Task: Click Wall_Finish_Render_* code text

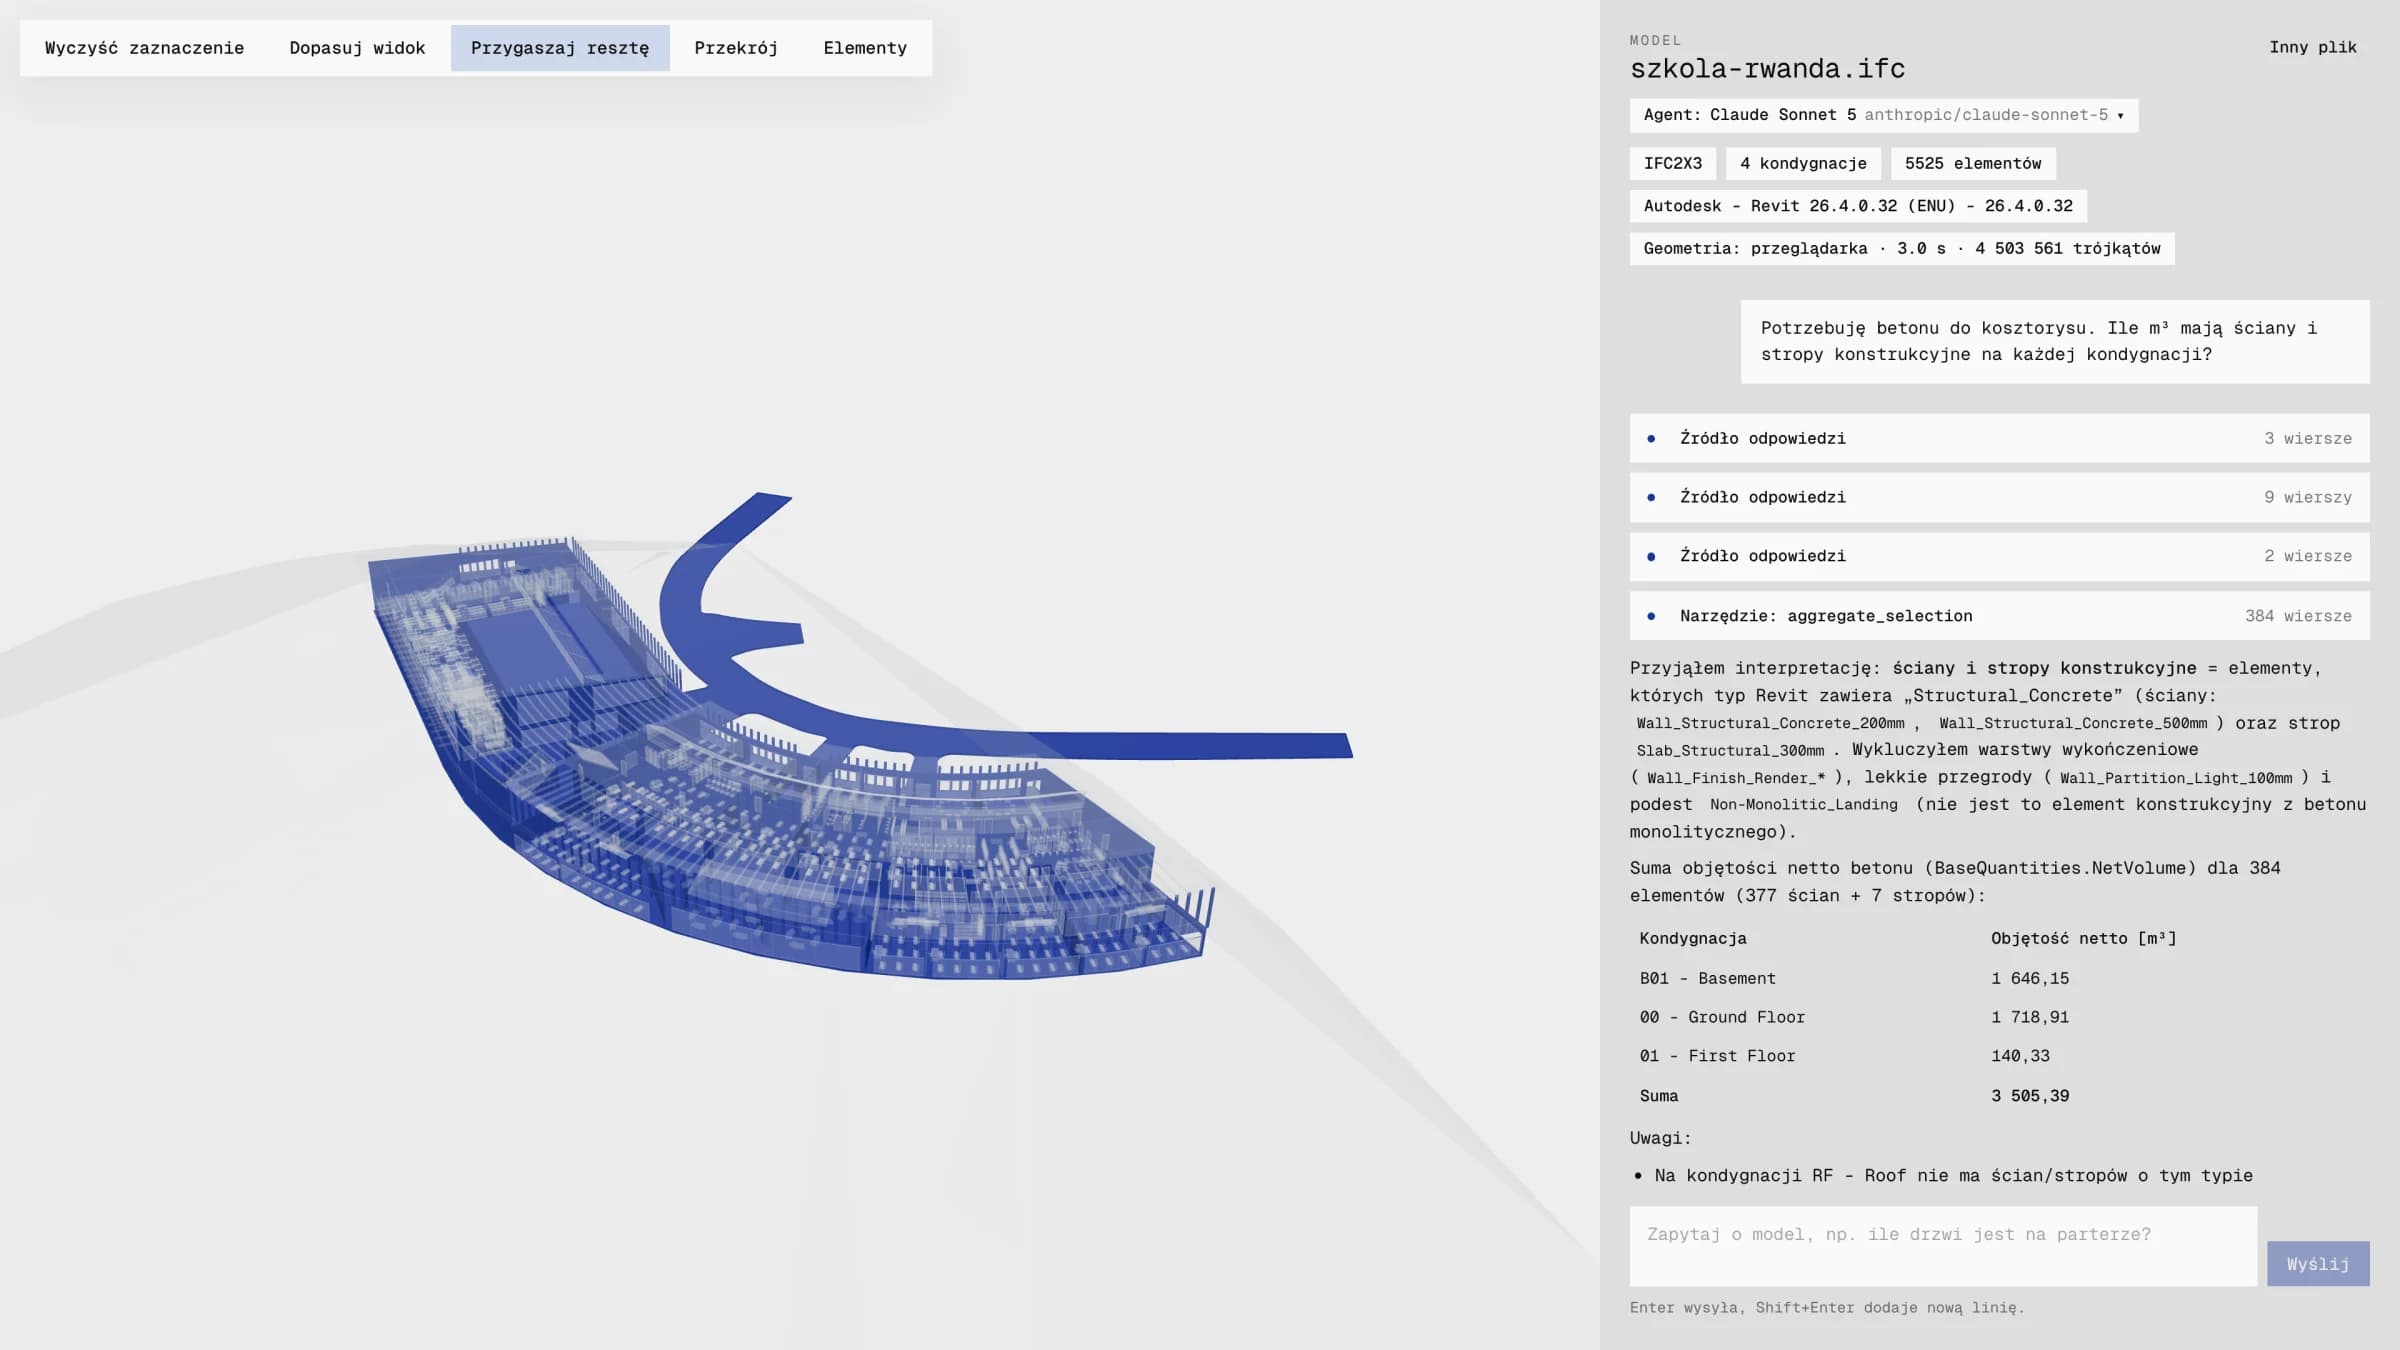Action: tap(1736, 778)
